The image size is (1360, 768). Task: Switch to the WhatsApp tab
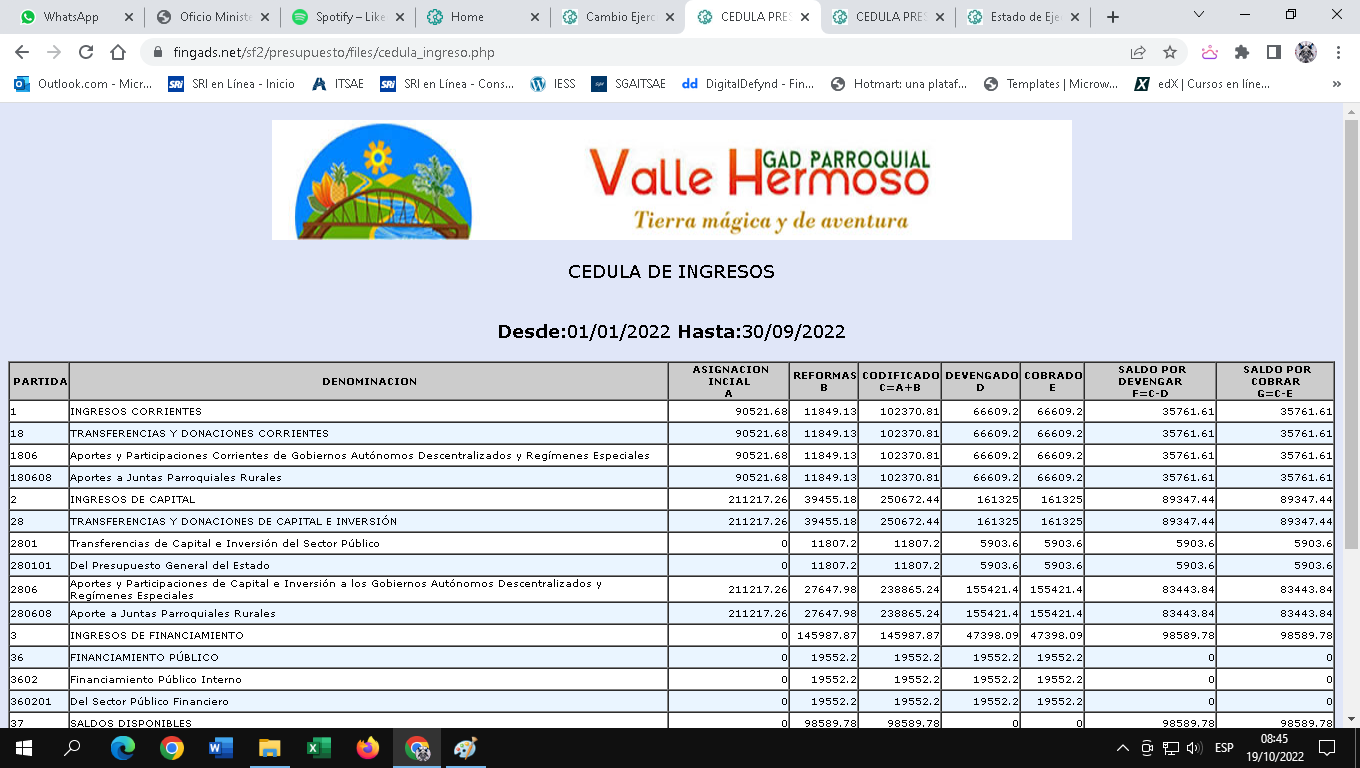[x=70, y=17]
